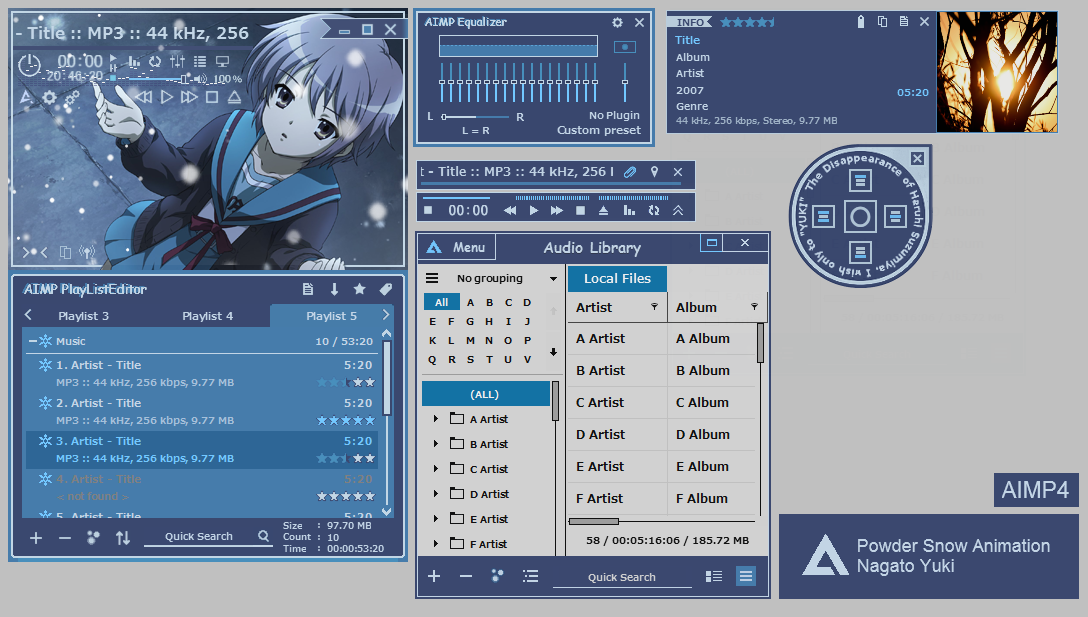Switch Audio Library to detailed list view

pos(713,576)
